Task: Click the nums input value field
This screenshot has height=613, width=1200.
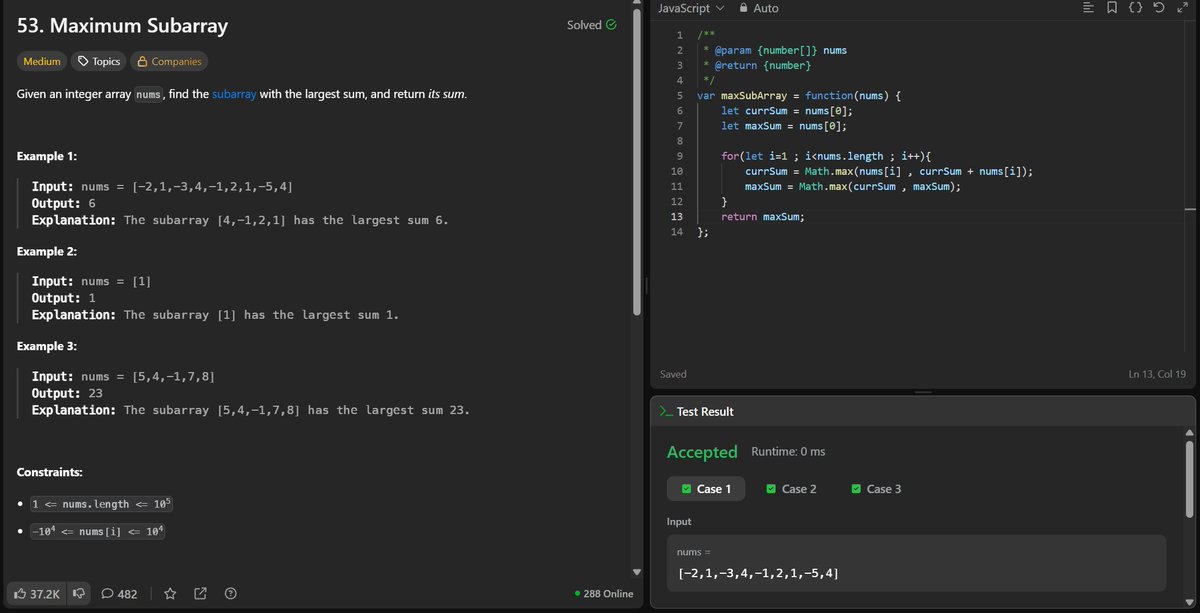Action: pos(916,563)
